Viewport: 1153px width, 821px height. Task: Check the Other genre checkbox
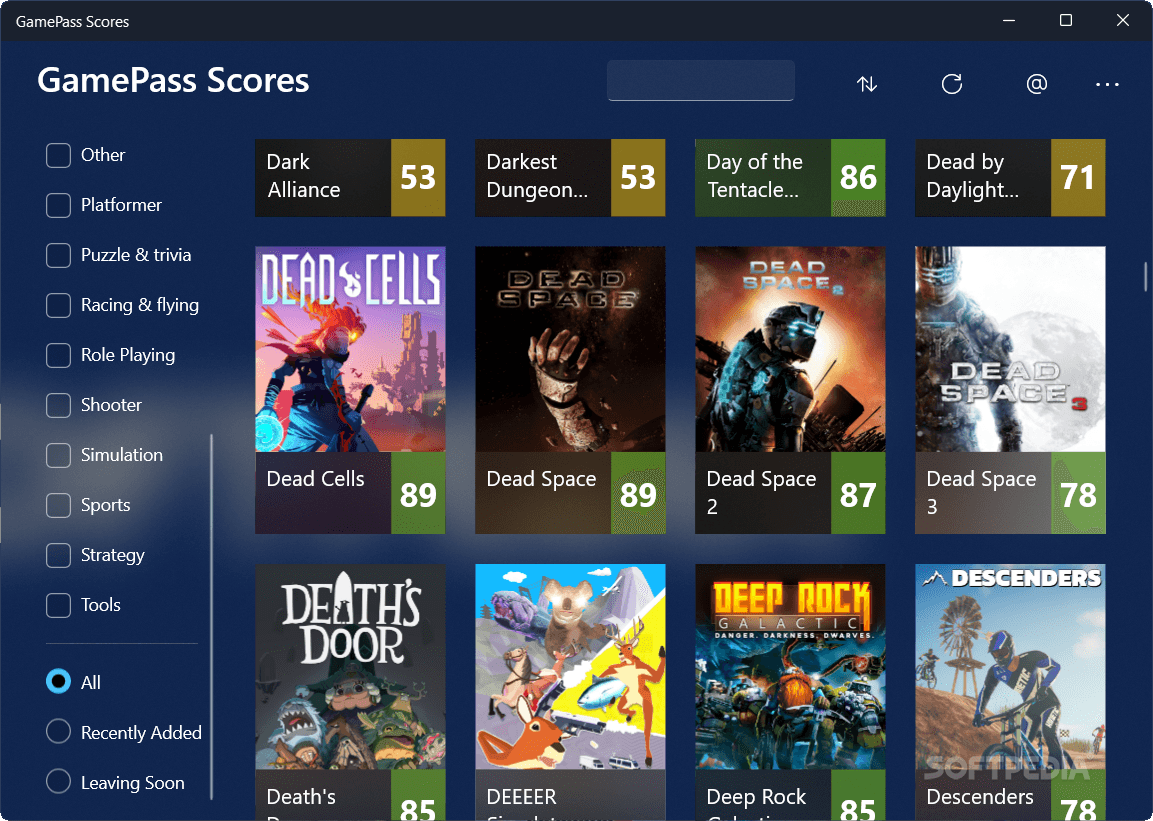[58, 155]
